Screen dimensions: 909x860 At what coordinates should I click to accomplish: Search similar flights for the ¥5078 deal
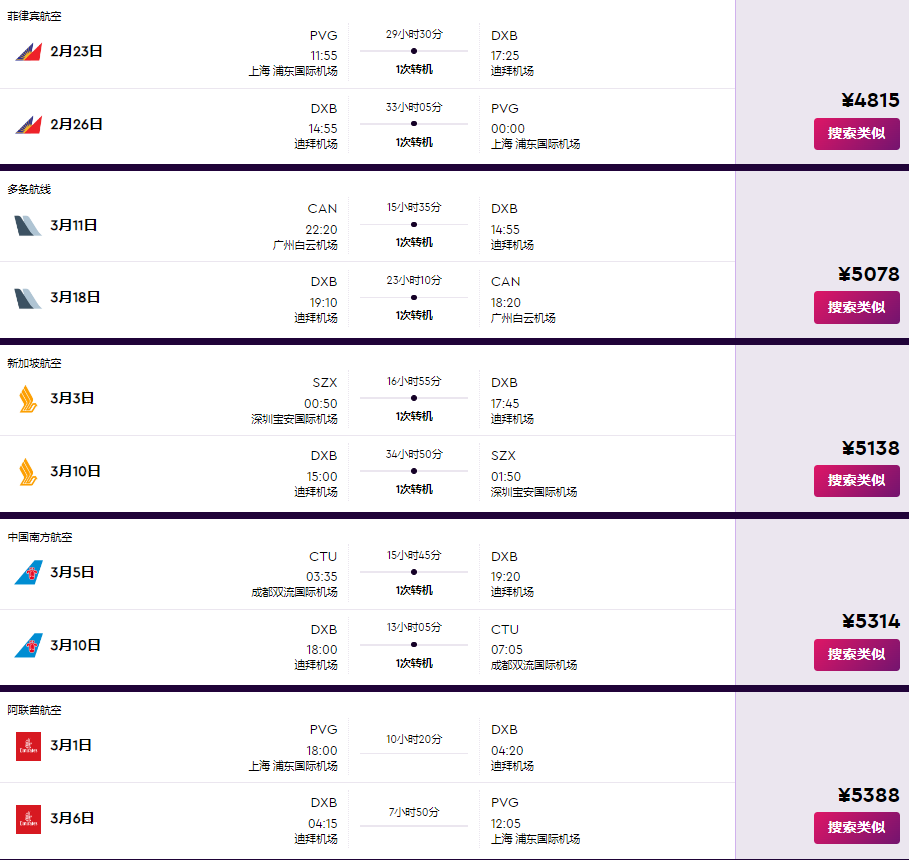tap(856, 308)
